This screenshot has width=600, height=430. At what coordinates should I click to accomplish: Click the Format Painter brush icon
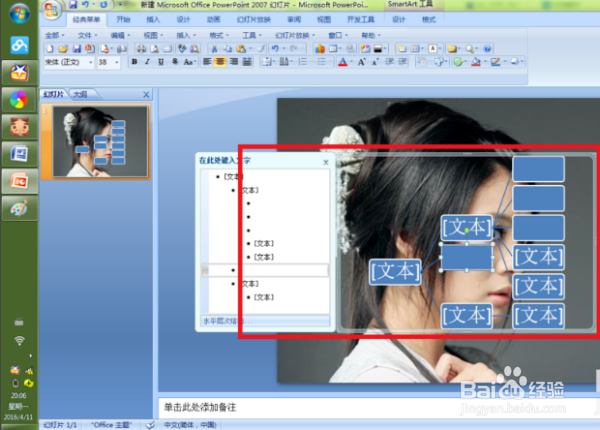(261, 49)
